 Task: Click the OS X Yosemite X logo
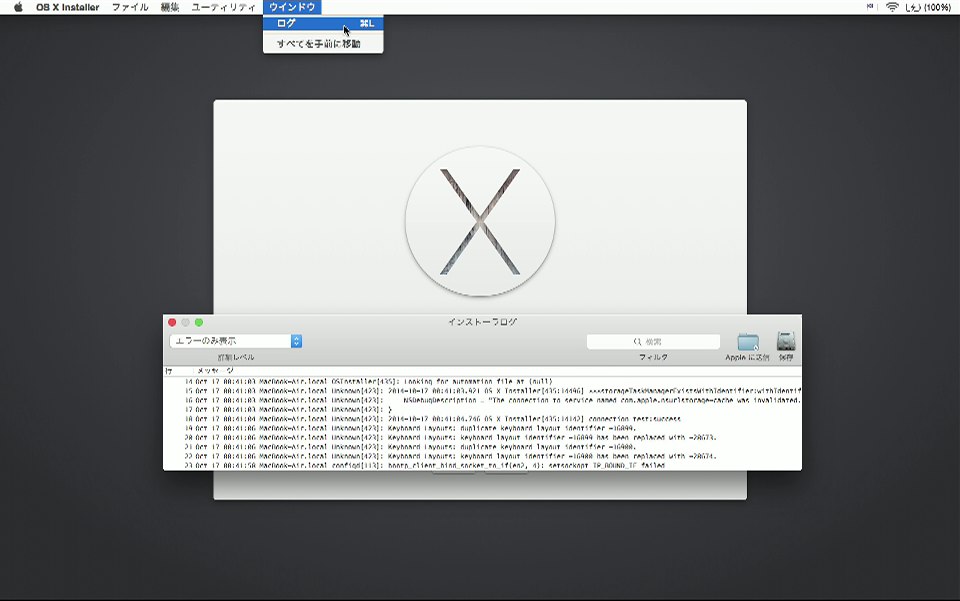(x=480, y=222)
